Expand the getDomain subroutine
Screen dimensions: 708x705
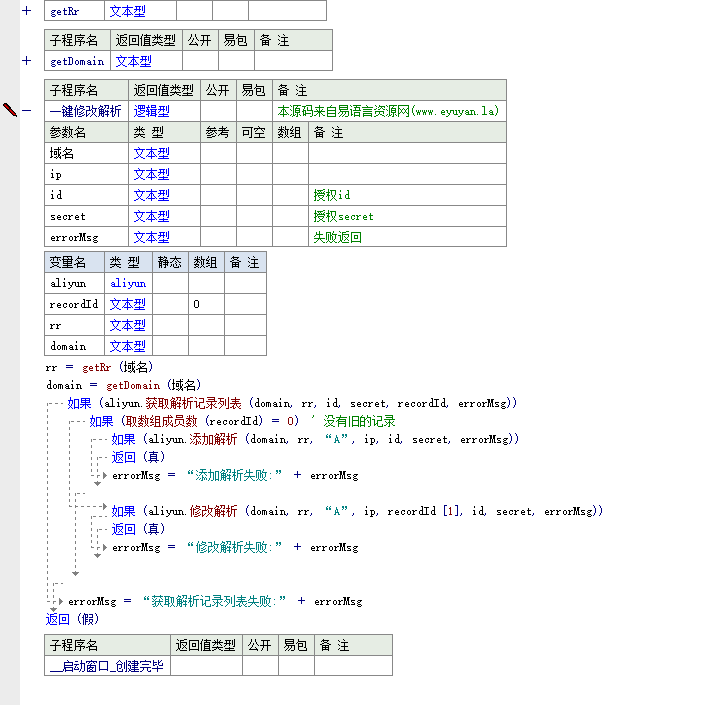point(27,61)
